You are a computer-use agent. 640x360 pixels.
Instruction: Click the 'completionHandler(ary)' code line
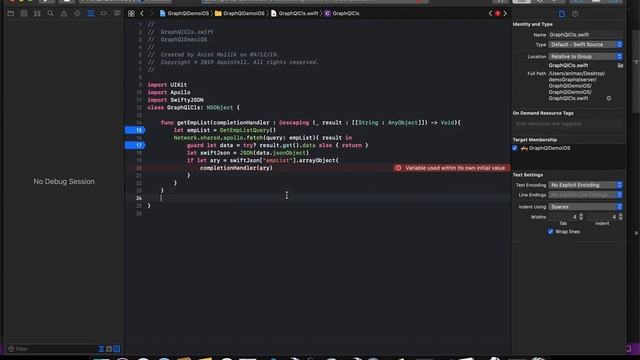click(236, 168)
